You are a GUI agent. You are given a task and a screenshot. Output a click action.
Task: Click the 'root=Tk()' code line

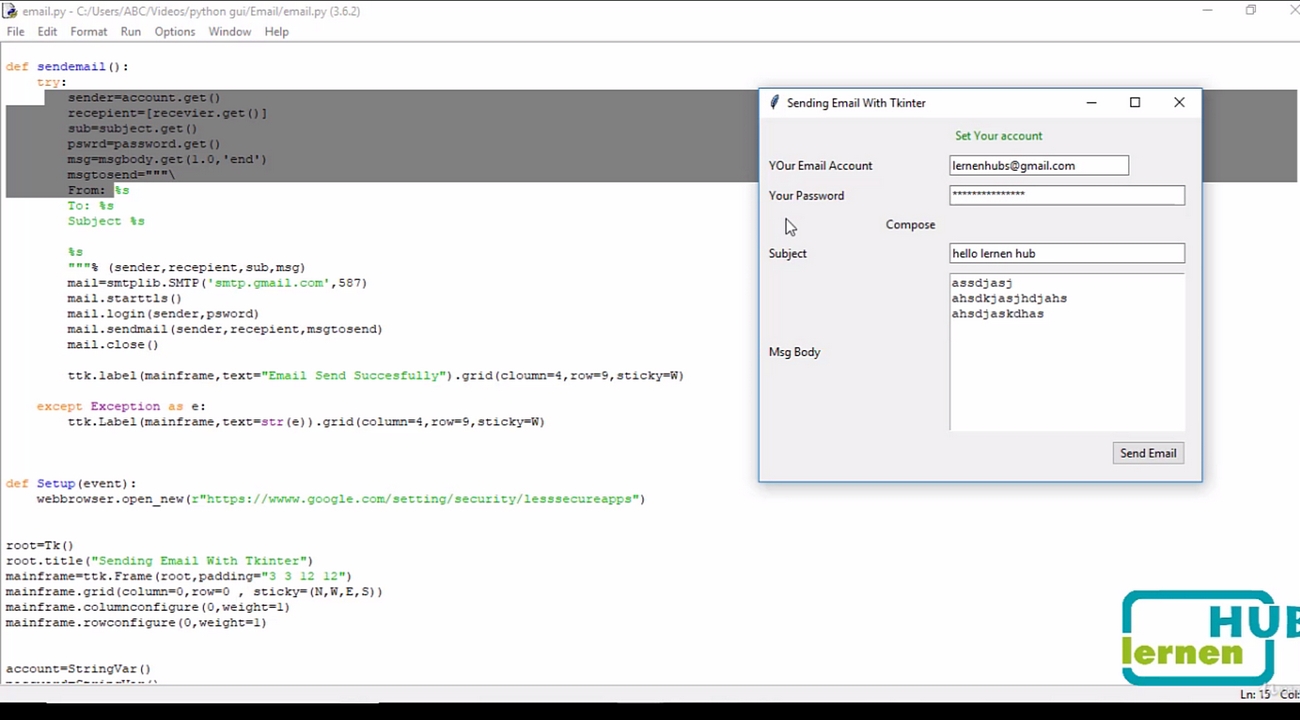39,546
